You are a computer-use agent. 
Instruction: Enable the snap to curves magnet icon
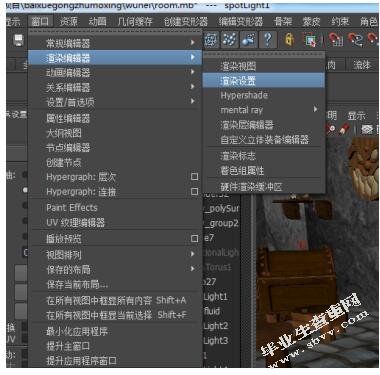pos(355,40)
